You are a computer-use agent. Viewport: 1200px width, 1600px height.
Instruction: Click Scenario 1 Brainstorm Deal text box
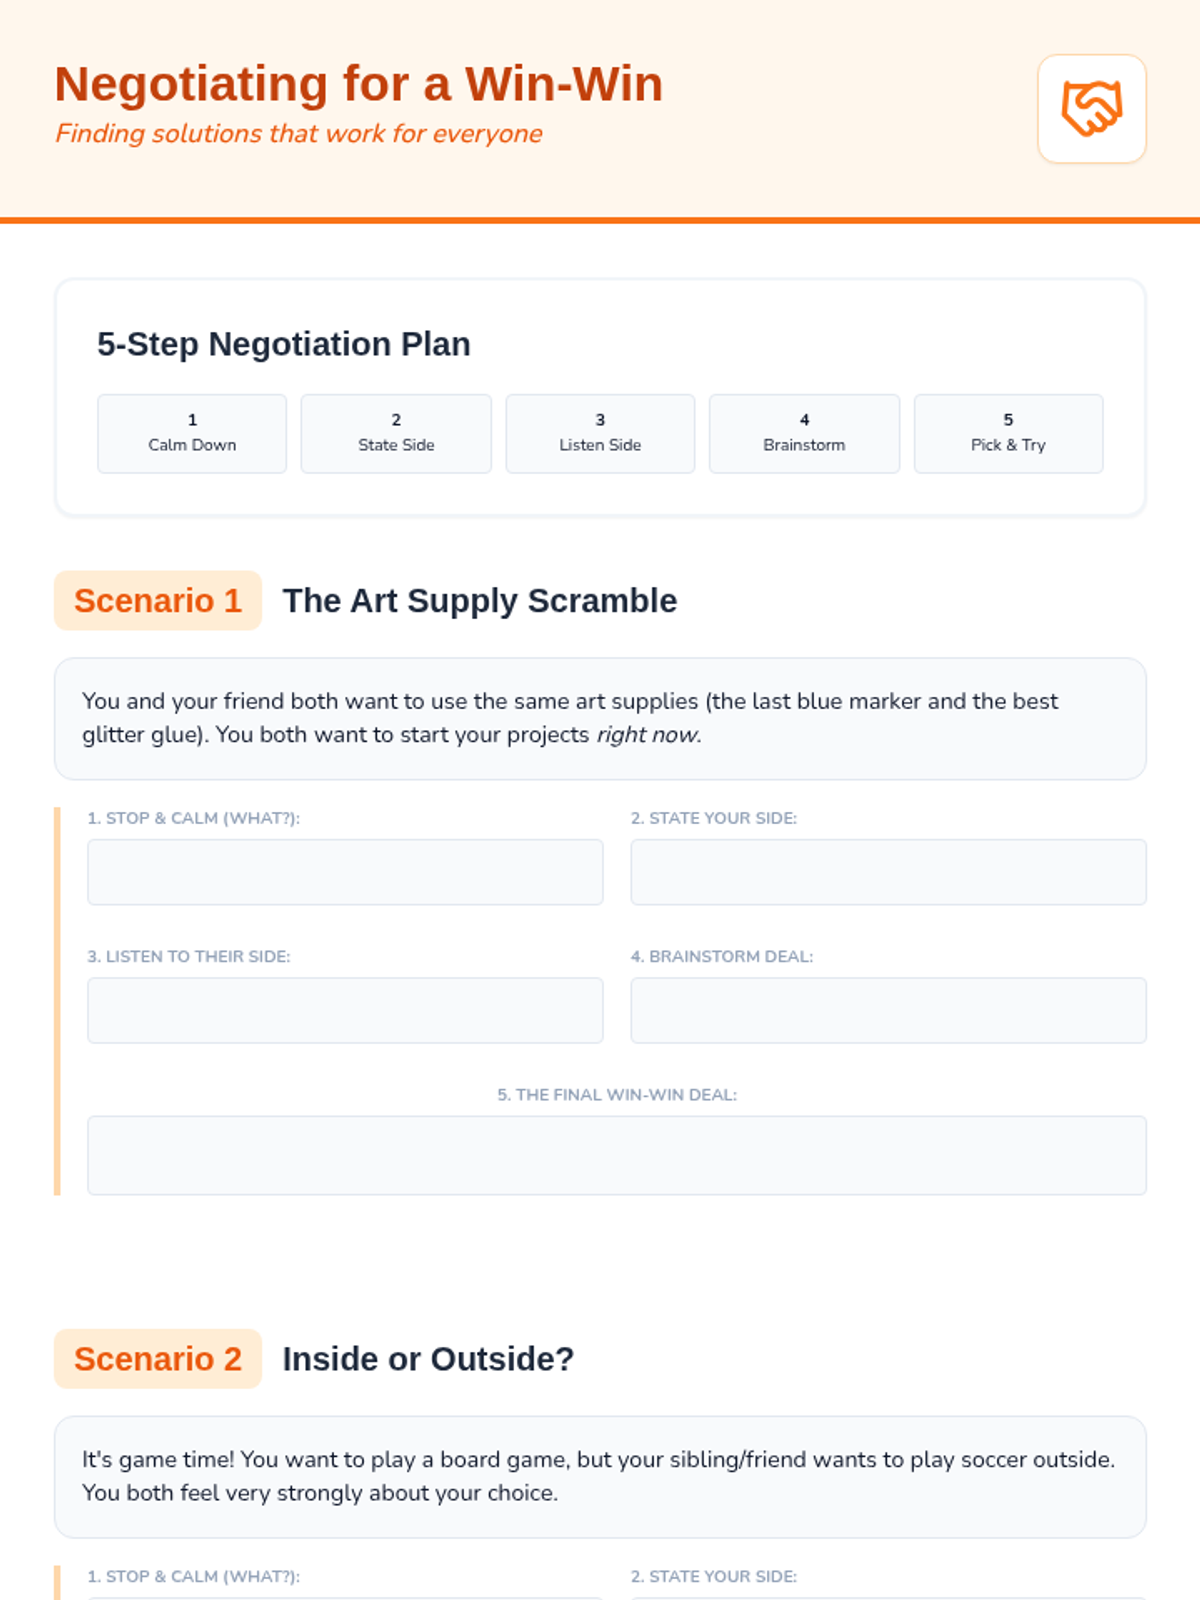[888, 1010]
